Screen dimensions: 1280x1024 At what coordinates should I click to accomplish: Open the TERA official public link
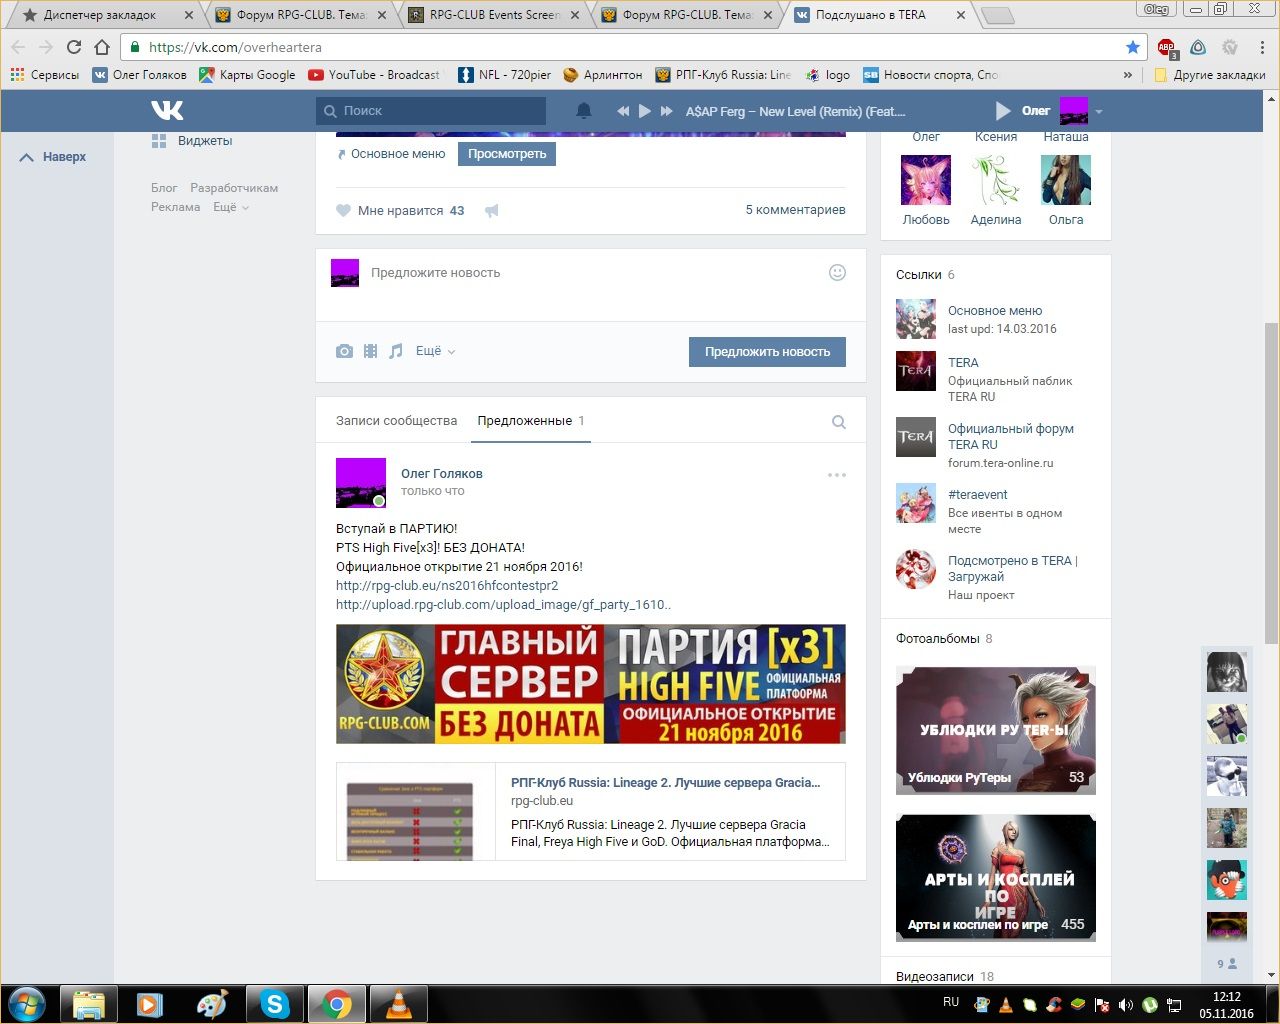963,363
